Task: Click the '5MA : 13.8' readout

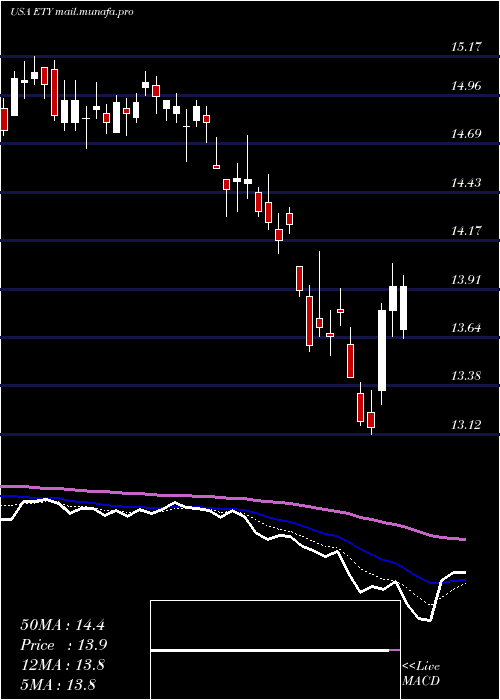Action: point(58,684)
